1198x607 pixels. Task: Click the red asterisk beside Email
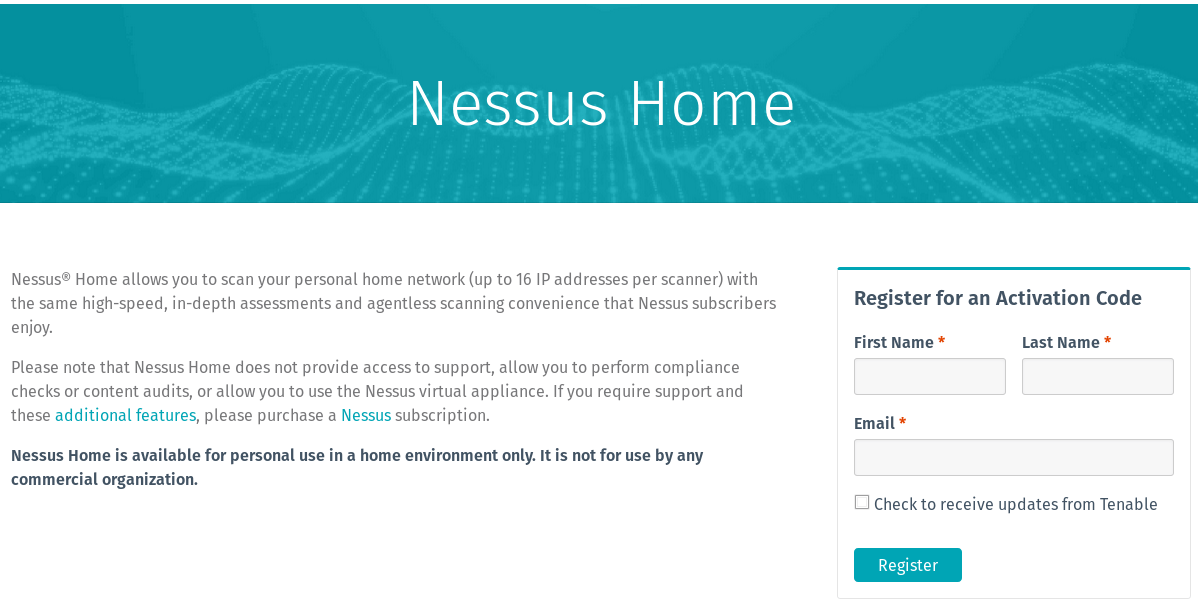(x=902, y=423)
